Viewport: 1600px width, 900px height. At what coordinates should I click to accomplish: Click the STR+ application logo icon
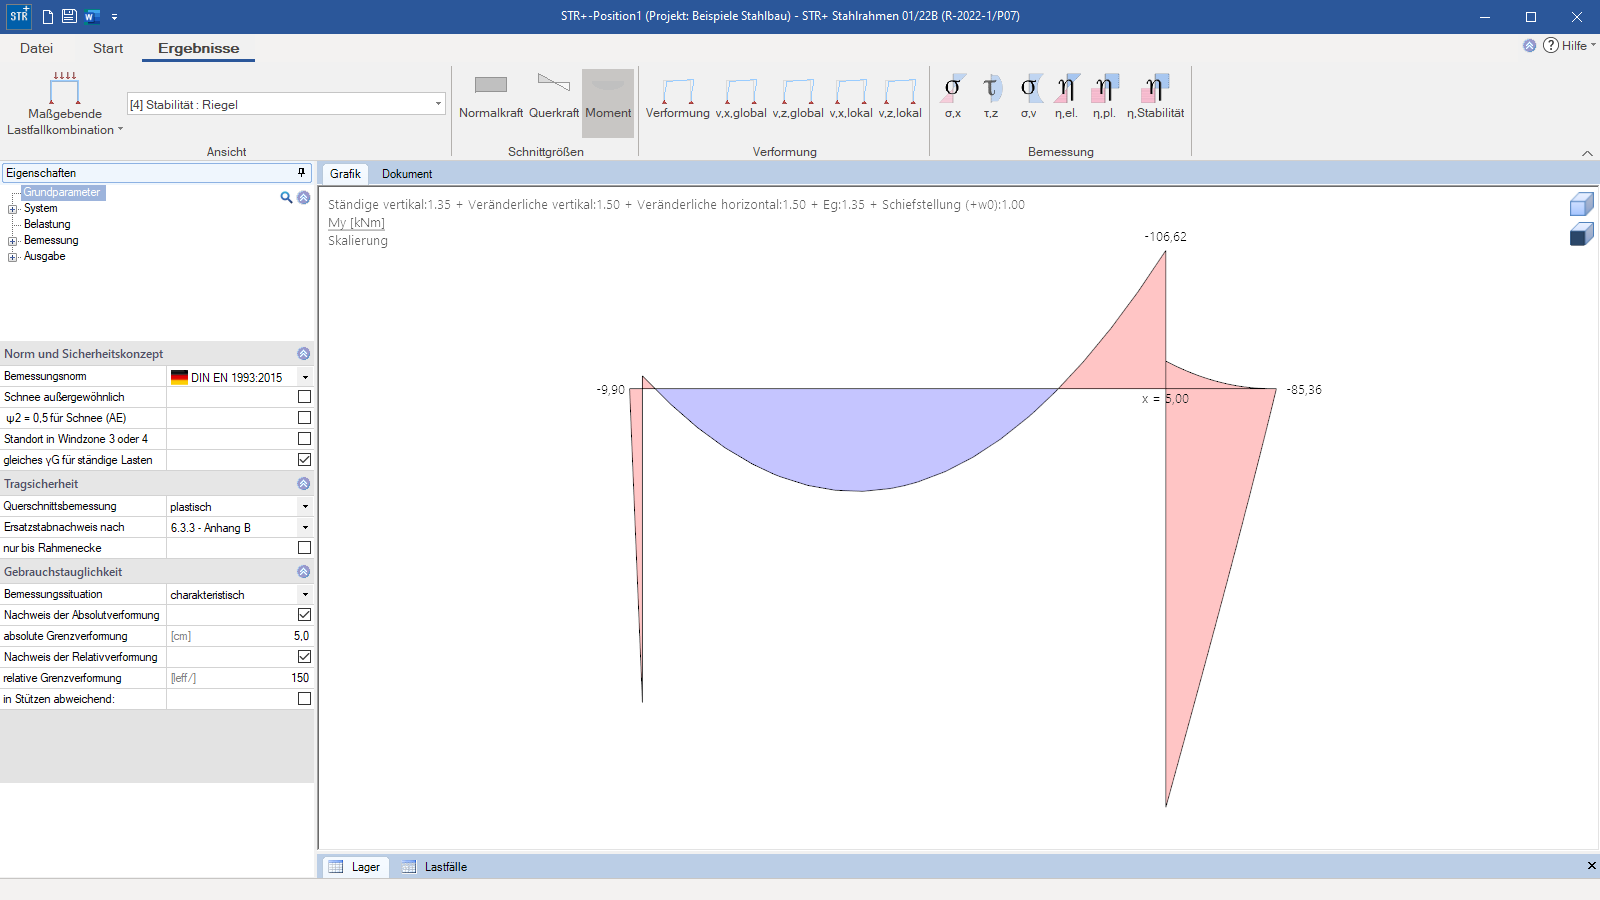coord(19,16)
